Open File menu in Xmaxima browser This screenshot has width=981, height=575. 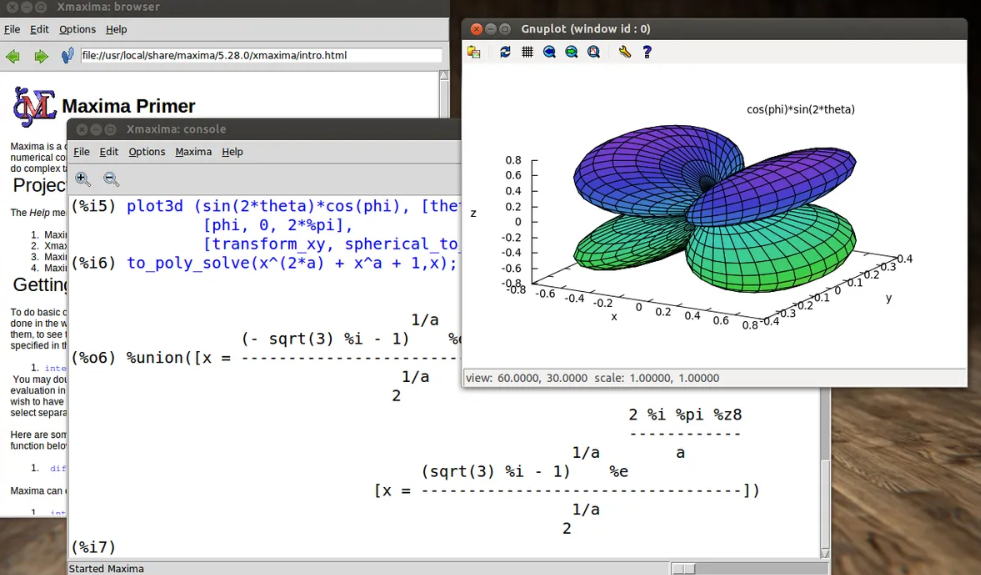12,29
